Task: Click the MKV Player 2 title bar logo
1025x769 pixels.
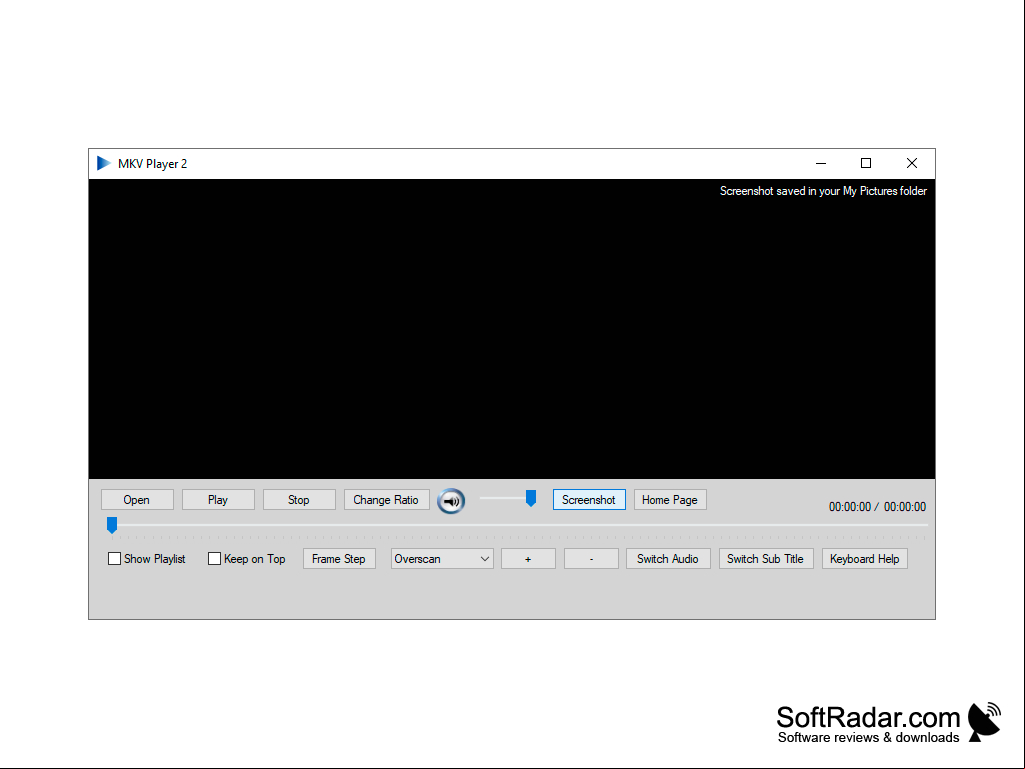Action: pos(103,163)
